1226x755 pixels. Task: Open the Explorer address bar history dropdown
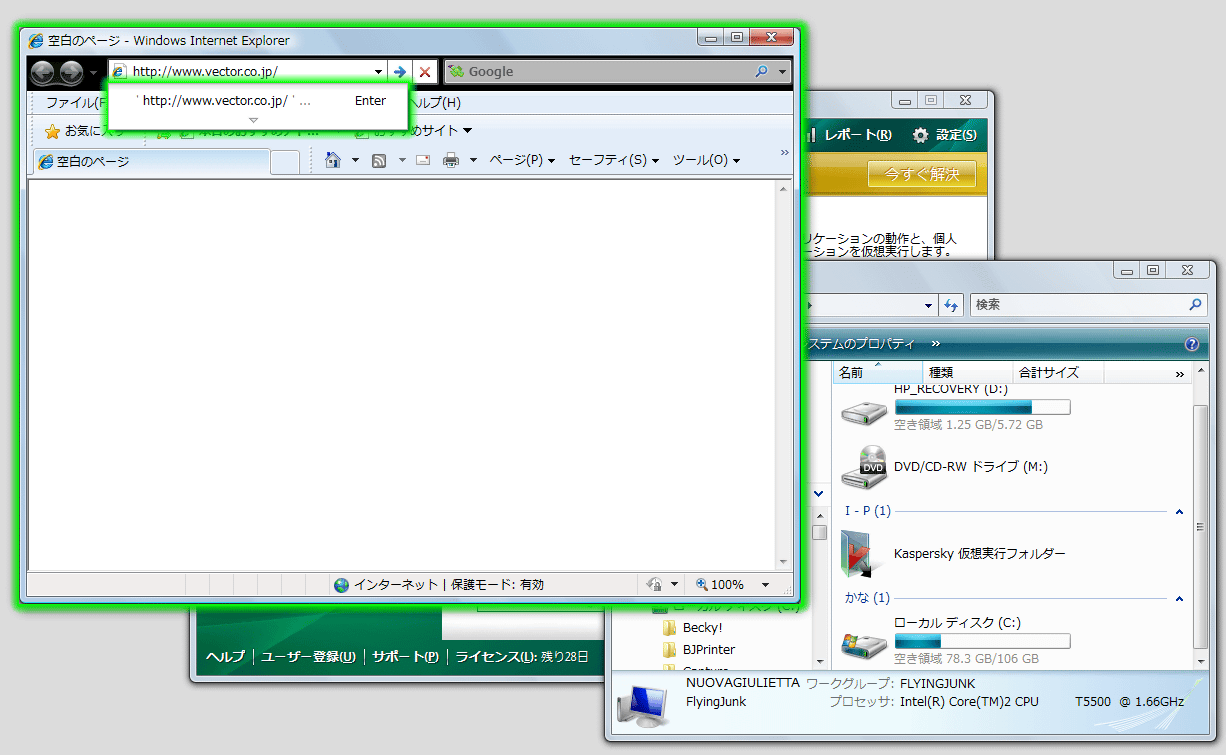(930, 305)
